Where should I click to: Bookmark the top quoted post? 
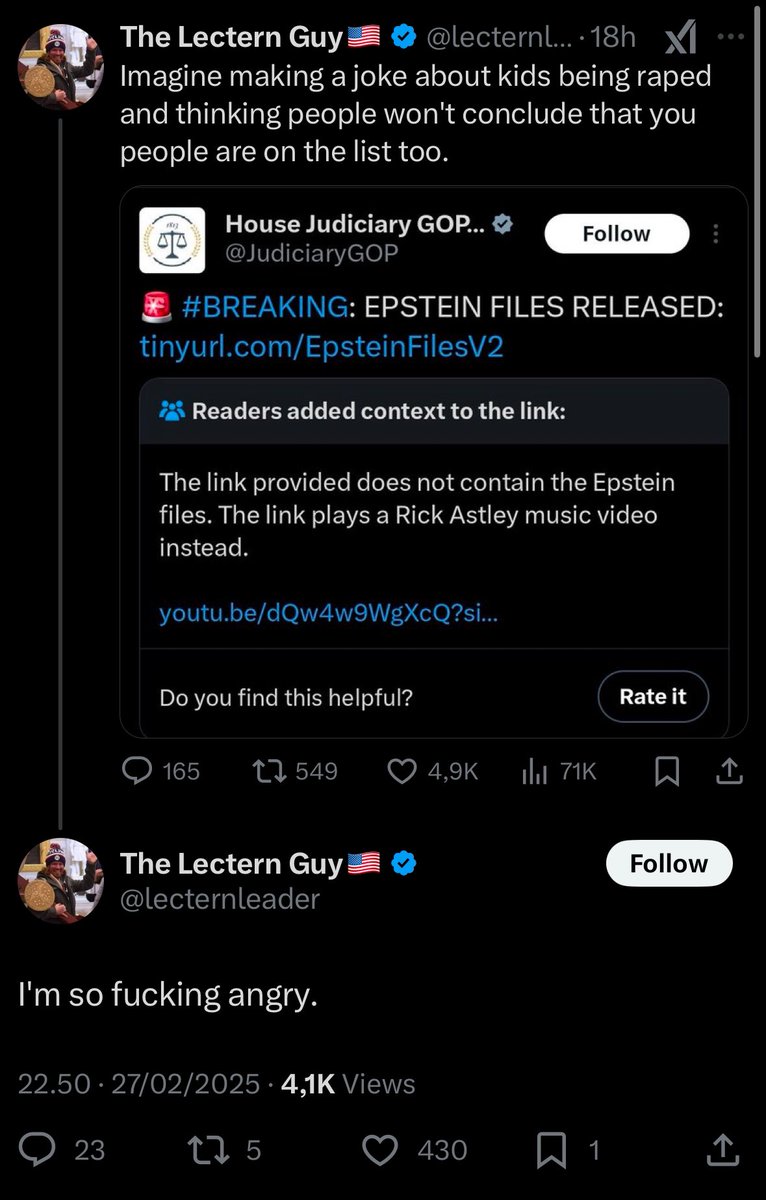click(667, 771)
